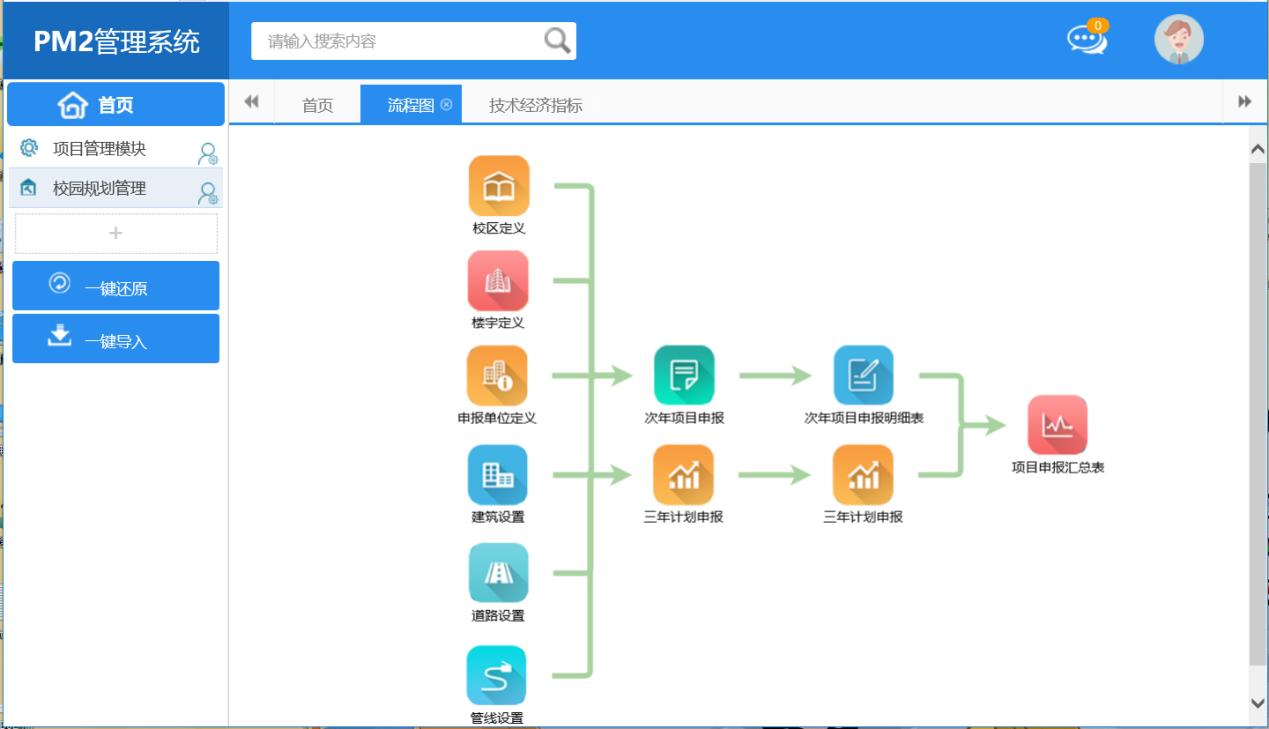The width and height of the screenshot is (1269, 729).
Task: Open the user avatar profile menu
Action: 1178,40
